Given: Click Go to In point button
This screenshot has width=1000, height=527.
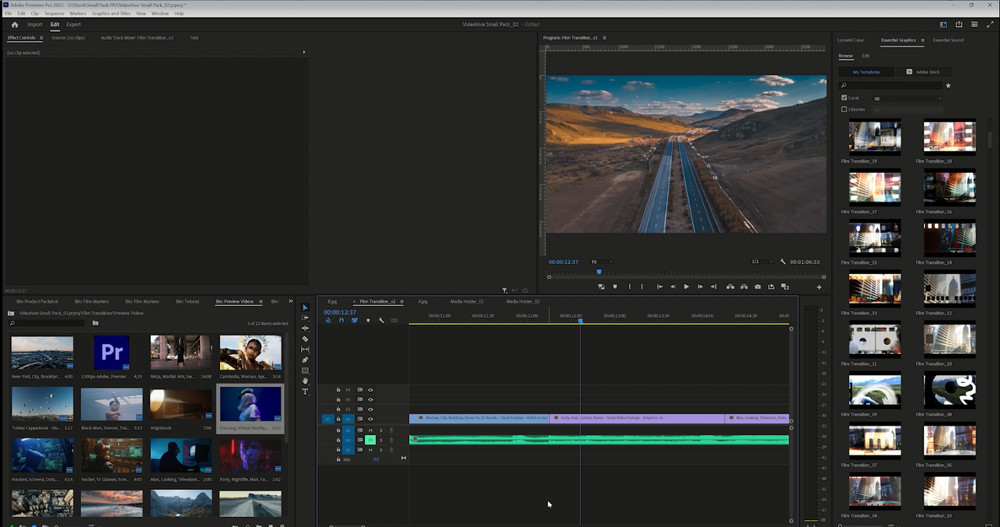Looking at the screenshot, I should point(659,286).
